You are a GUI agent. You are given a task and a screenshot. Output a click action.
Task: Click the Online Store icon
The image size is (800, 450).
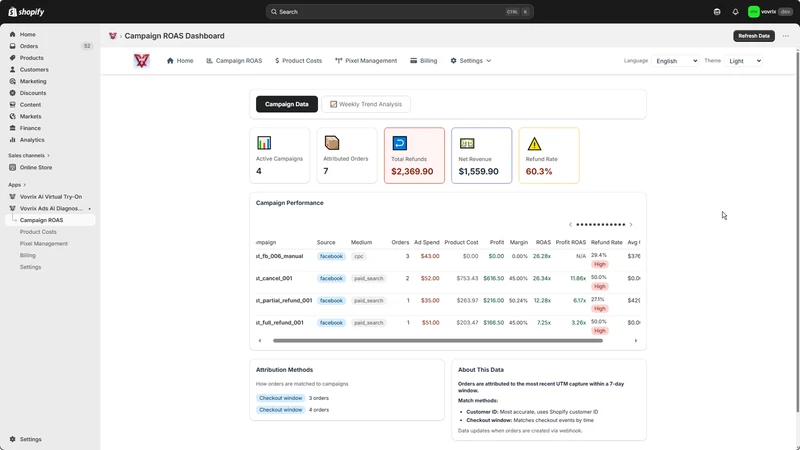point(13,167)
